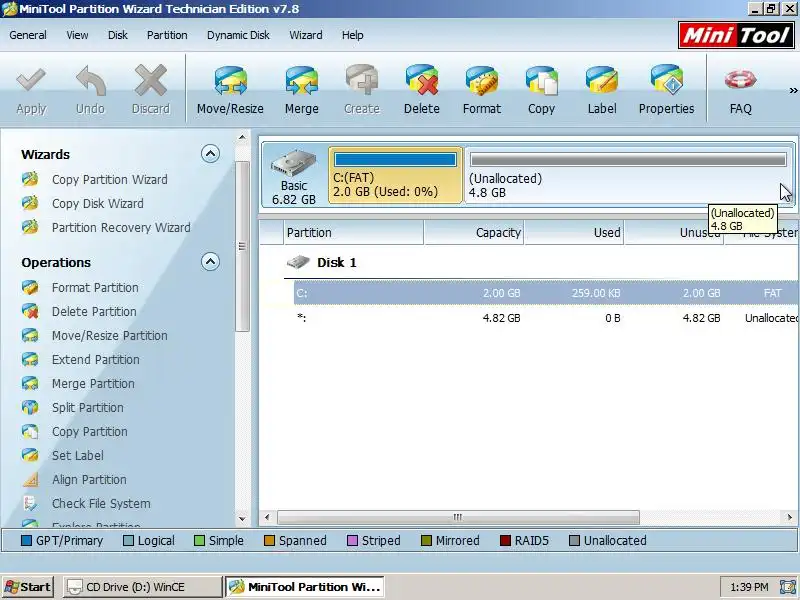Click the Copy toolbar icon
This screenshot has height=600, width=800.
(x=541, y=81)
